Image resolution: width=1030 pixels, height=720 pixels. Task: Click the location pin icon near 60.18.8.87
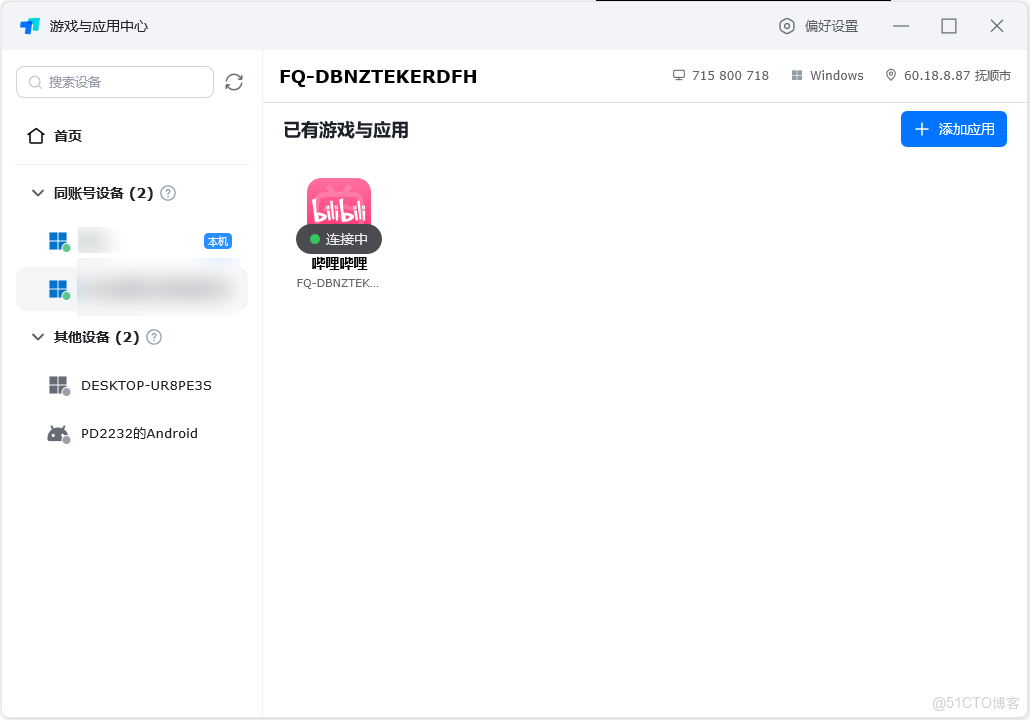890,74
